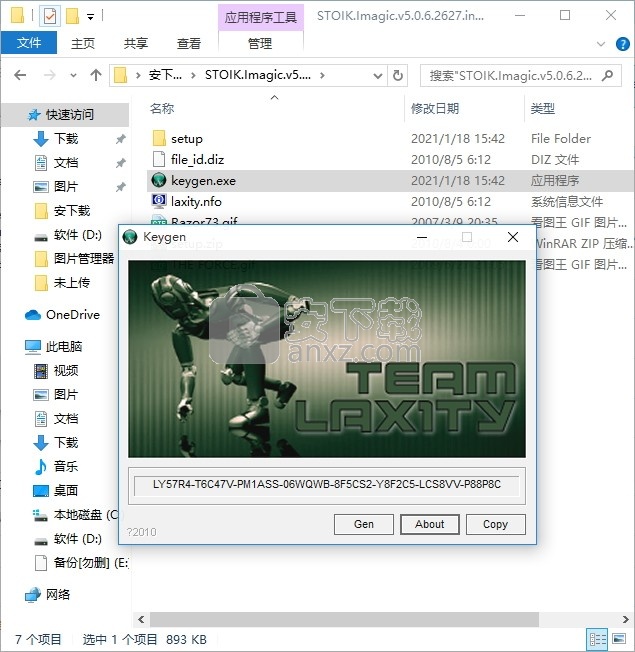Image resolution: width=635 pixels, height=652 pixels.
Task: Switch to the 查看 ribbon tab
Action: click(x=189, y=43)
